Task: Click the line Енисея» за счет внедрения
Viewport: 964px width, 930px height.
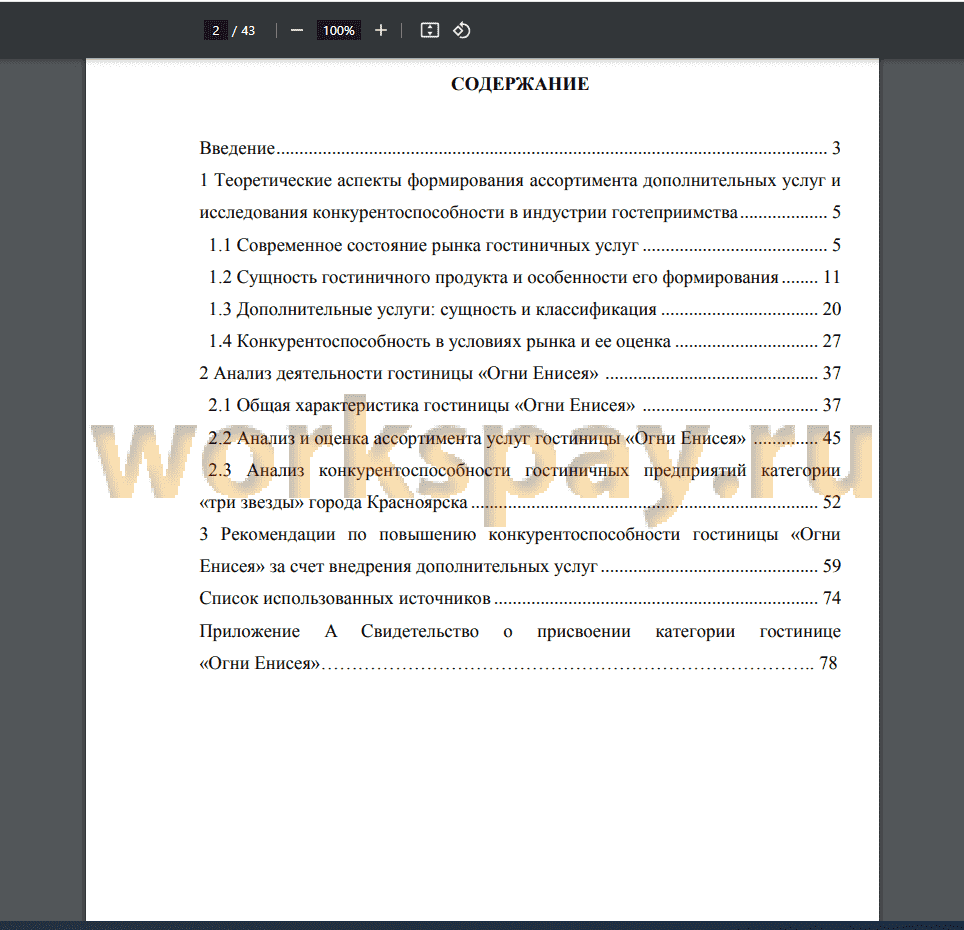Action: click(520, 566)
